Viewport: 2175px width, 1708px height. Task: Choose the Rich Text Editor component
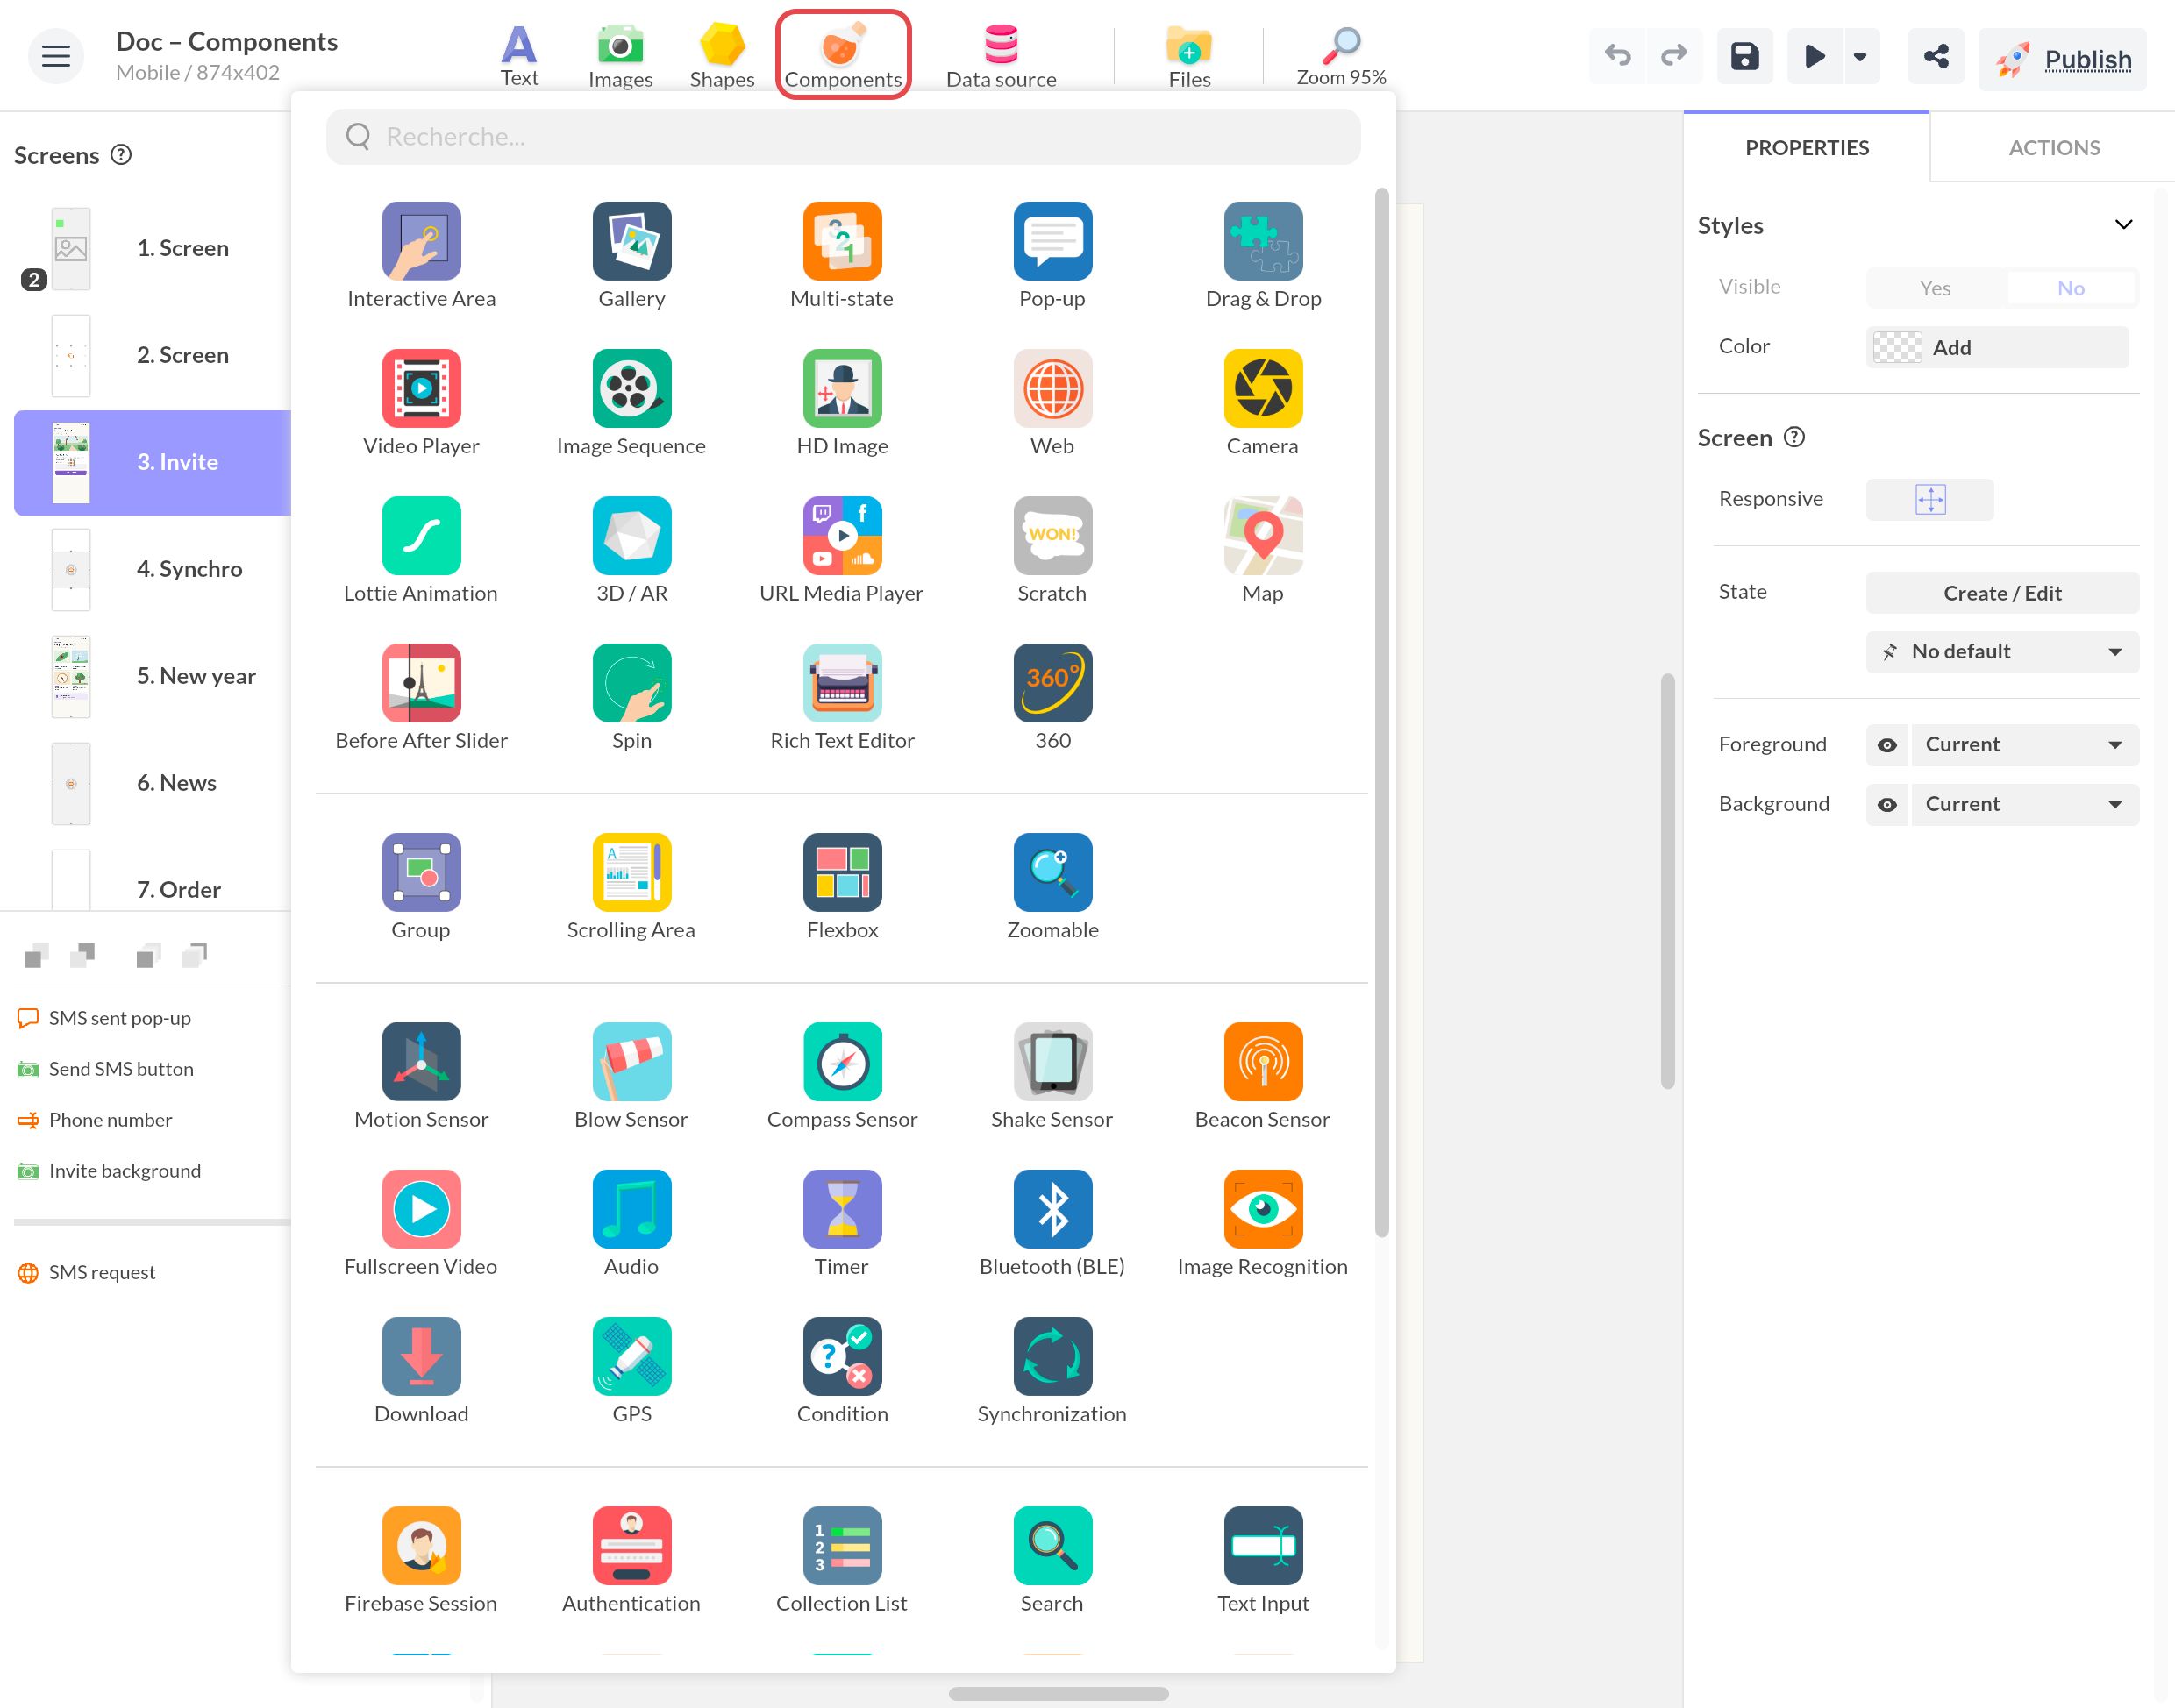point(842,697)
